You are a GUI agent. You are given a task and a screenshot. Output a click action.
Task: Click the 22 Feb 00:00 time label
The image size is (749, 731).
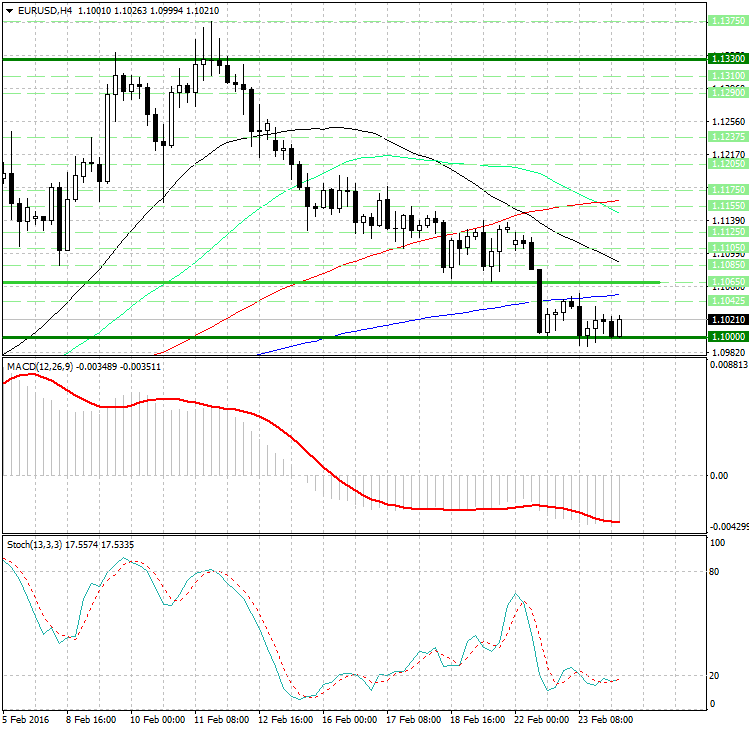(542, 720)
